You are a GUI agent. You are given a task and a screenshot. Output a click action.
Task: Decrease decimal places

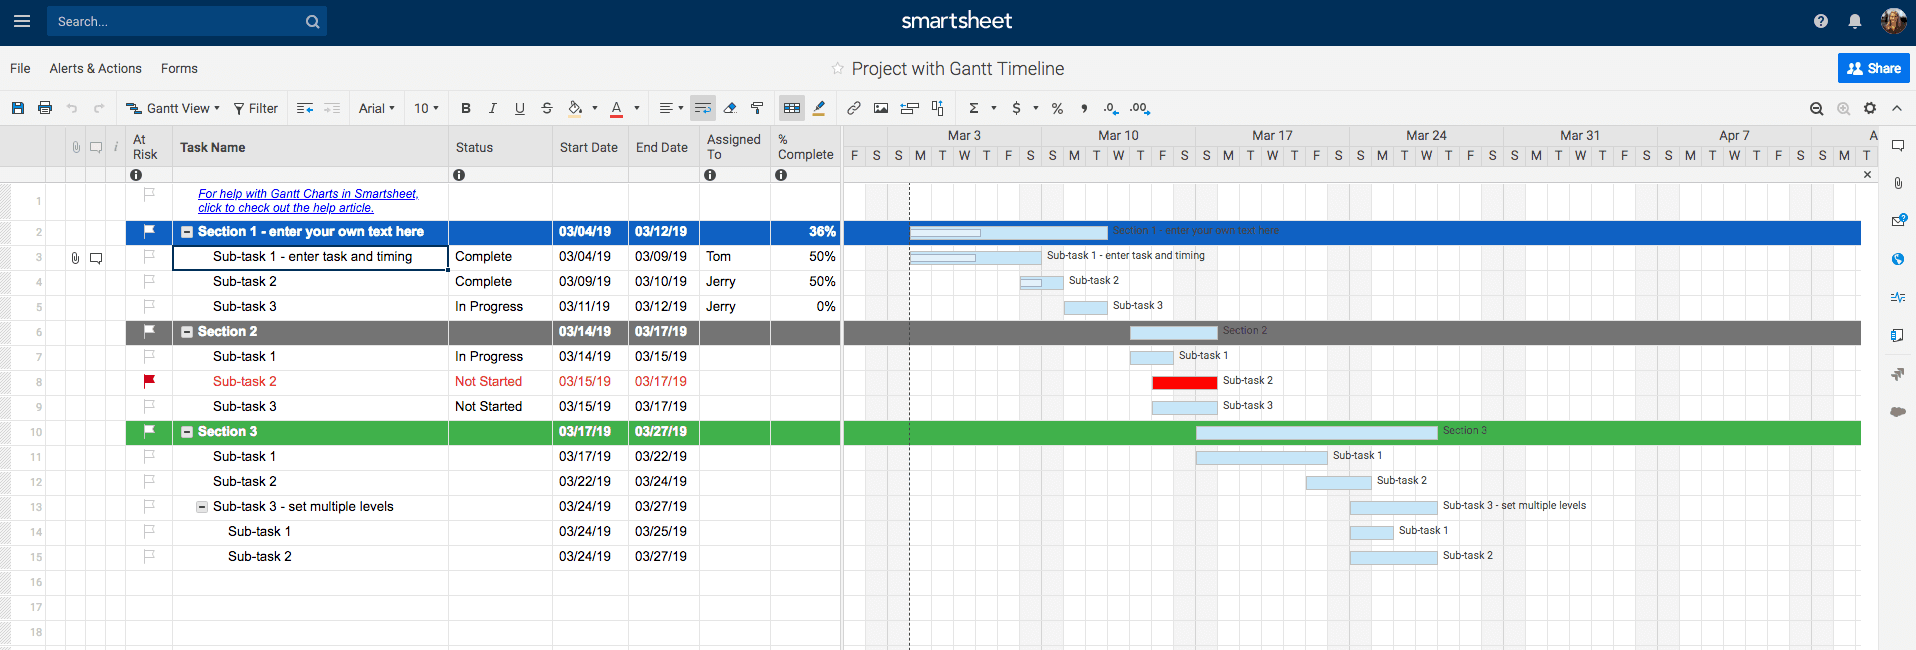(1111, 108)
